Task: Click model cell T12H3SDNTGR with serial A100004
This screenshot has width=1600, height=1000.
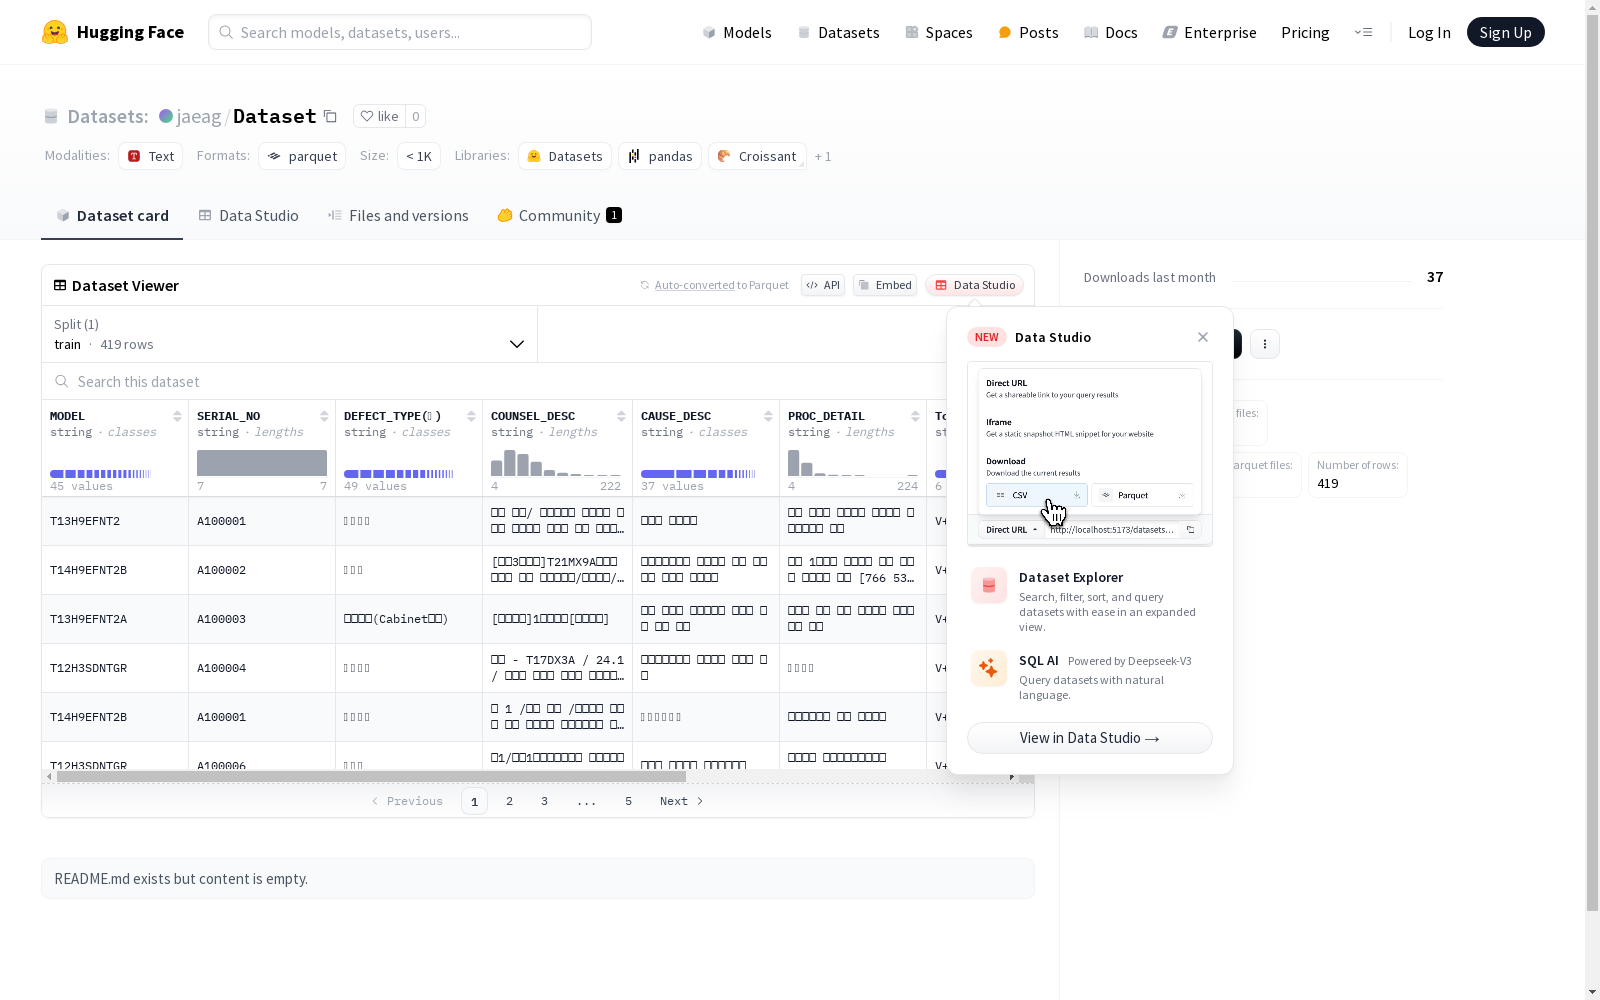Action: [115, 668]
